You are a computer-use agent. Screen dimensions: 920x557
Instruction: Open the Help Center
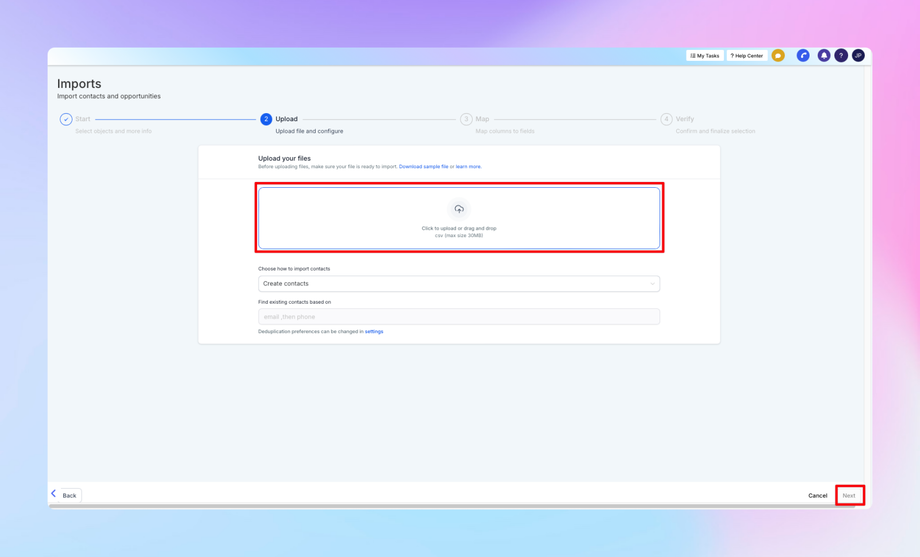click(747, 56)
